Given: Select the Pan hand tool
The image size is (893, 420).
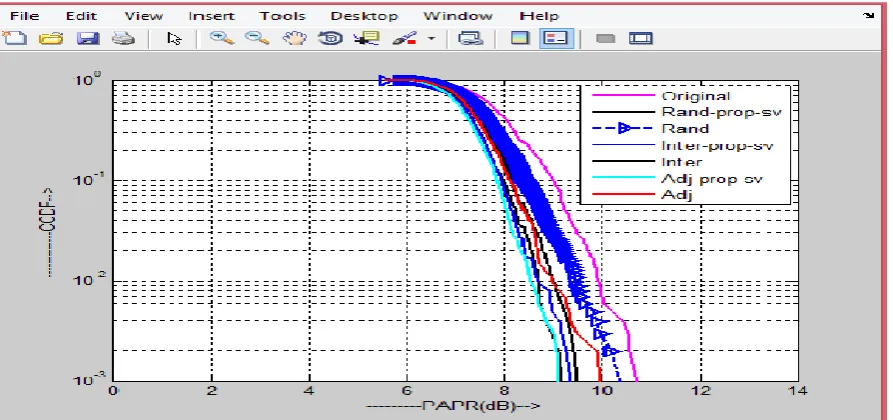Looking at the screenshot, I should tap(294, 38).
